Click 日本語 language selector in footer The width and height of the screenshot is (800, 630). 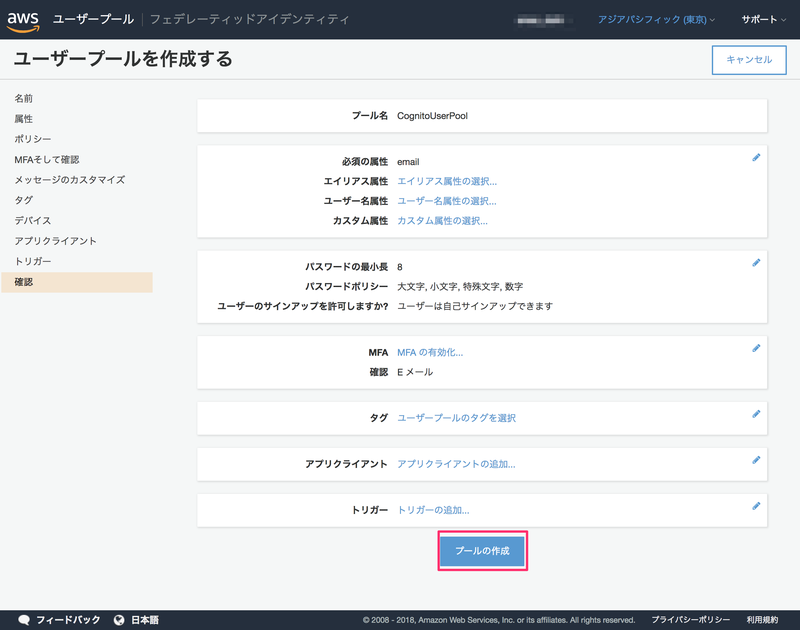tap(145, 620)
